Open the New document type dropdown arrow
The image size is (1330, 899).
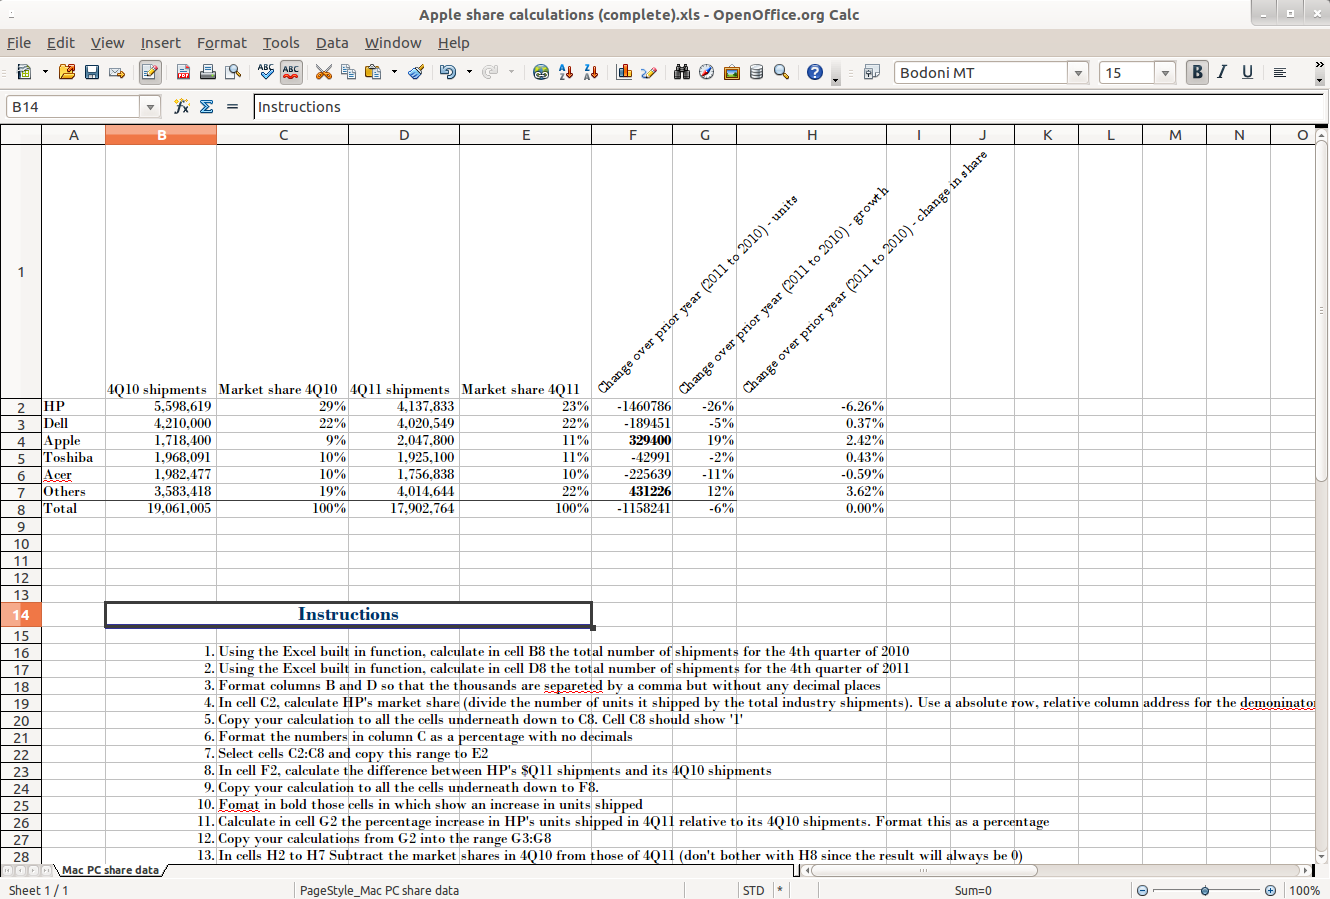[x=45, y=72]
